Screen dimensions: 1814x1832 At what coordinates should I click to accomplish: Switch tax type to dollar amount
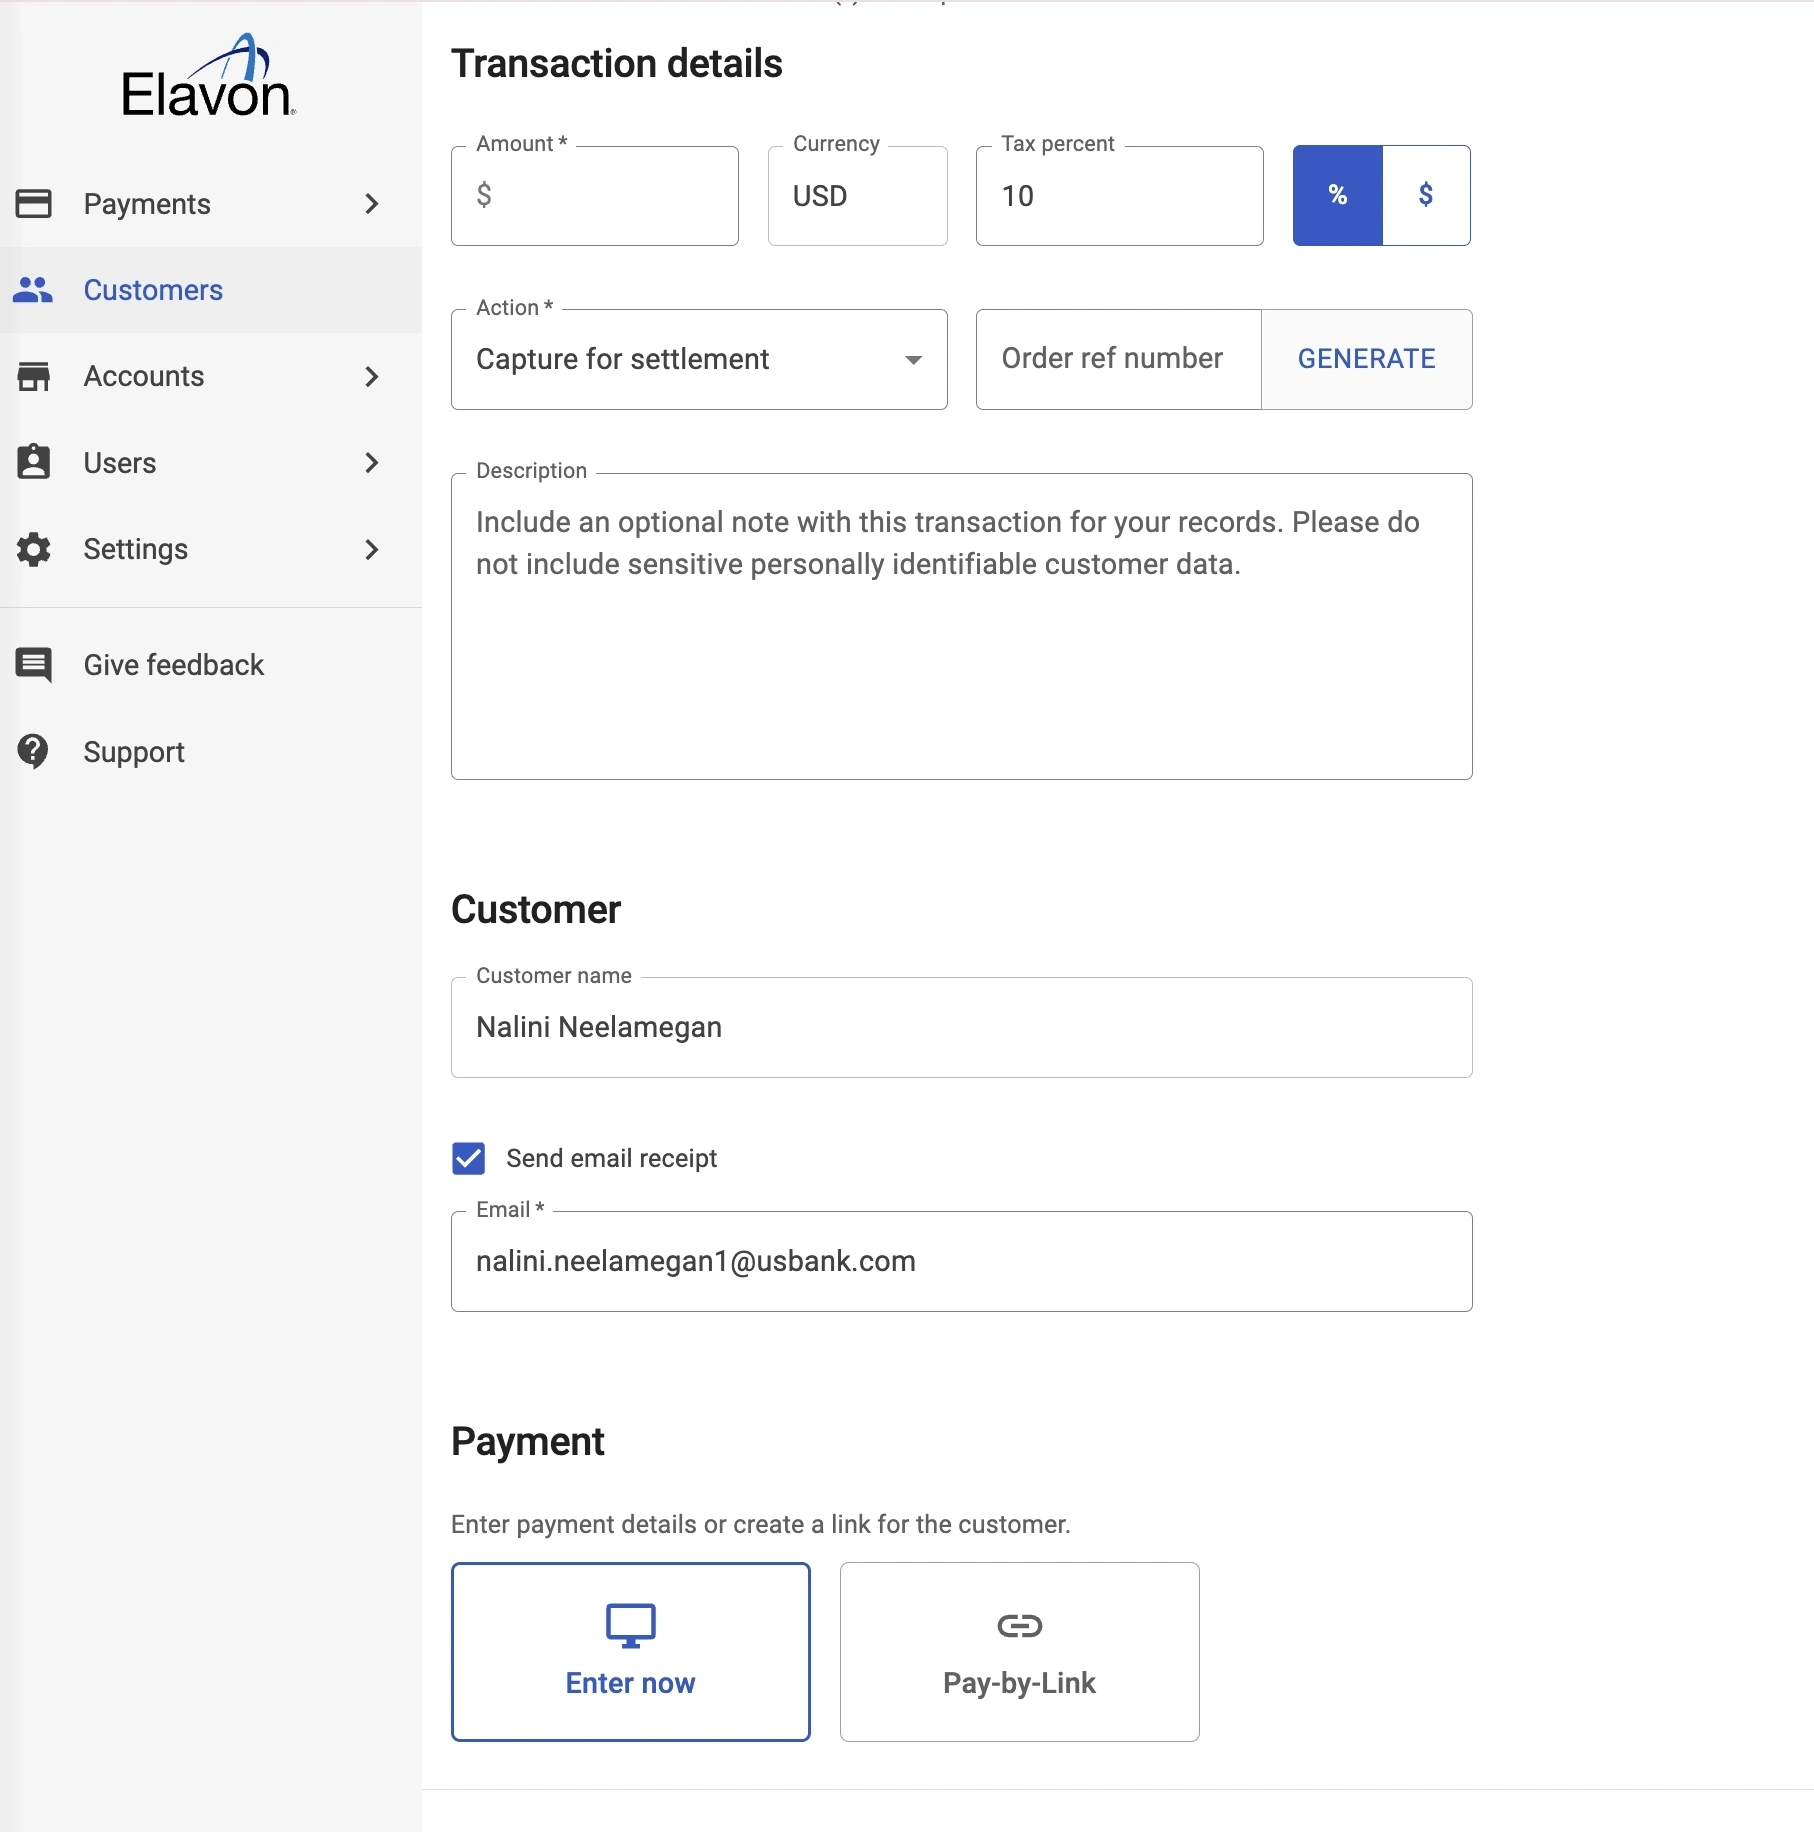click(x=1426, y=195)
